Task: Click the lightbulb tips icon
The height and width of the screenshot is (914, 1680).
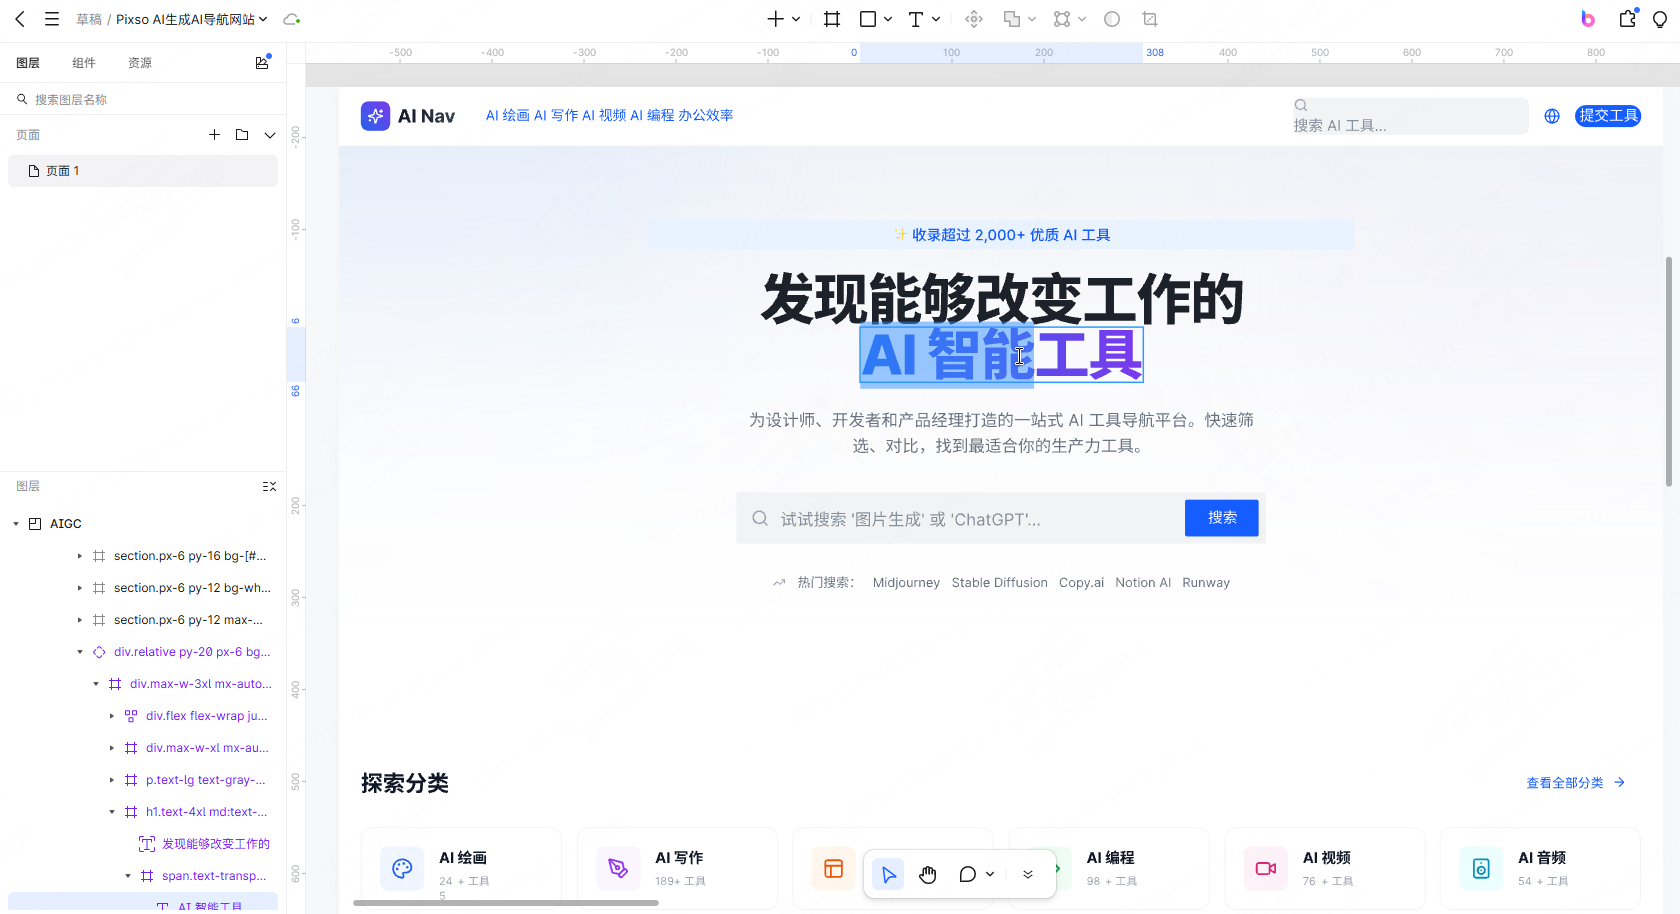Action: (x=1660, y=19)
